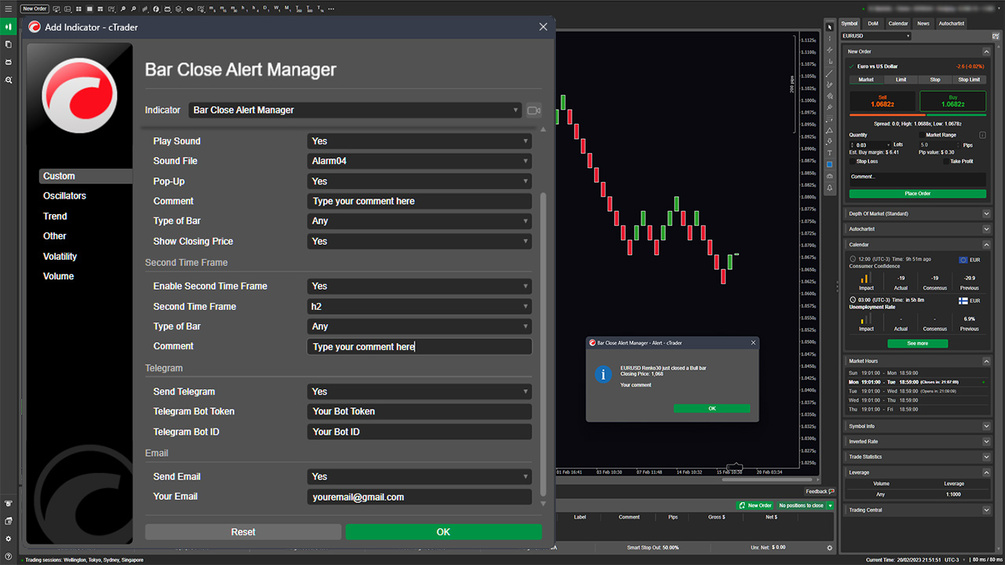Open the main hamburger menu
Image resolution: width=1005 pixels, height=565 pixels.
coord(8,9)
